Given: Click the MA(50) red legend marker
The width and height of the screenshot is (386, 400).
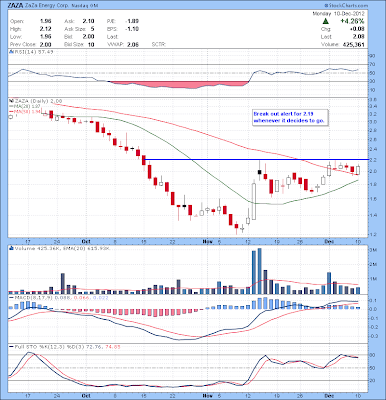Looking at the screenshot, I should [11, 111].
